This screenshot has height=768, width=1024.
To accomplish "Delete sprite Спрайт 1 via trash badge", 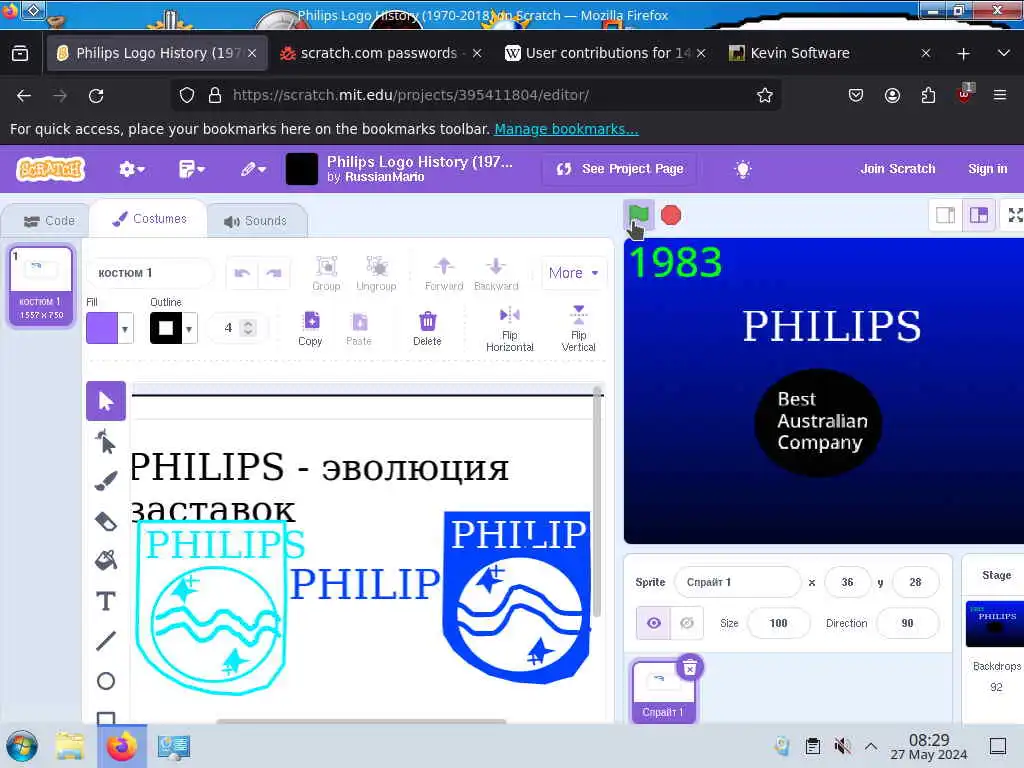I will (x=690, y=668).
